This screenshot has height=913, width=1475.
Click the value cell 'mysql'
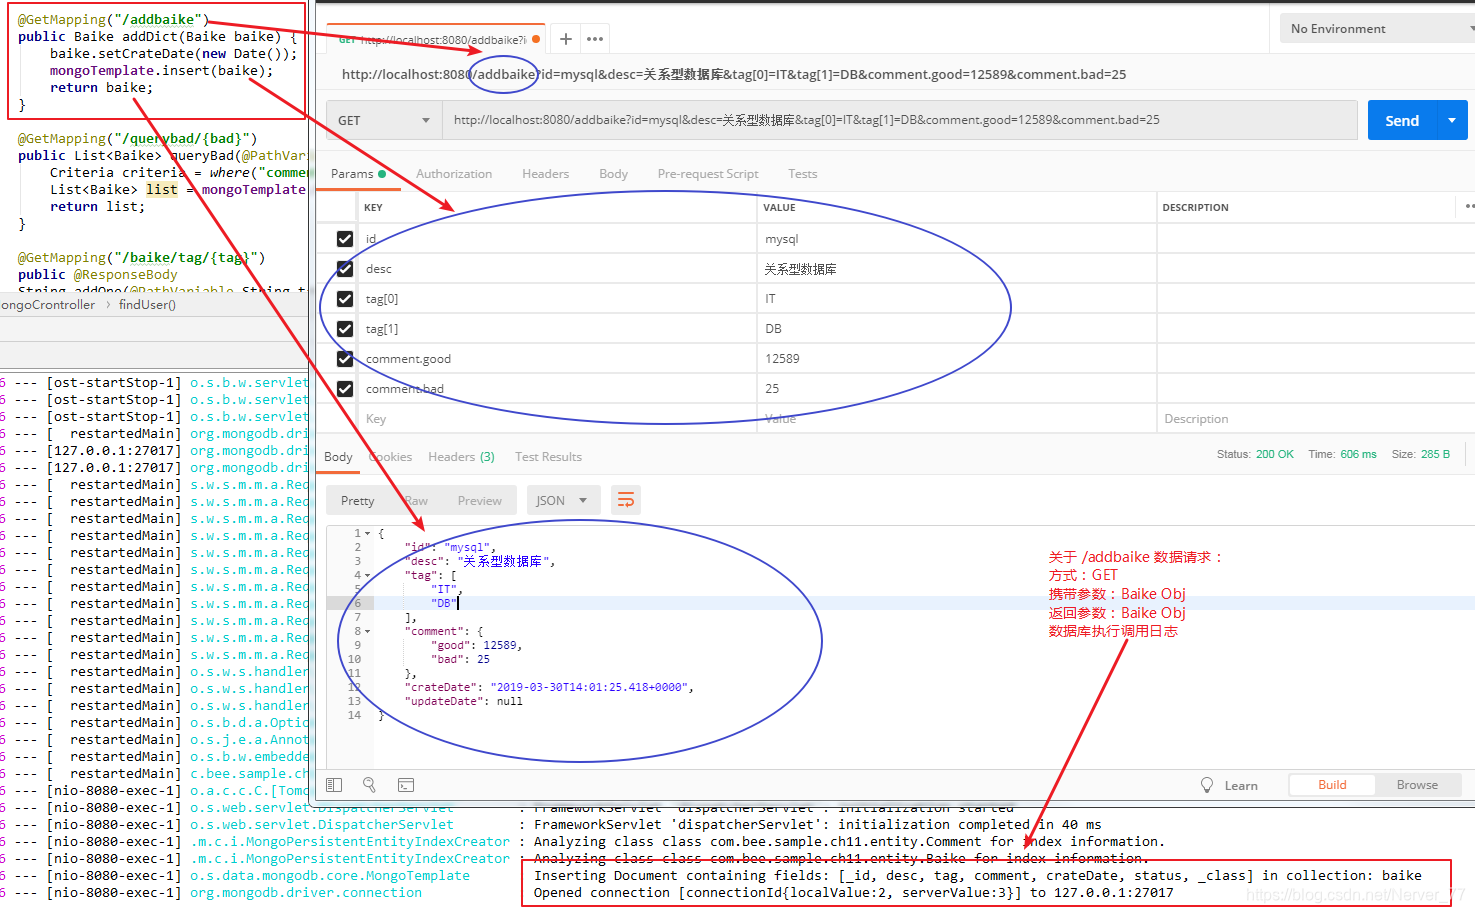956,239
